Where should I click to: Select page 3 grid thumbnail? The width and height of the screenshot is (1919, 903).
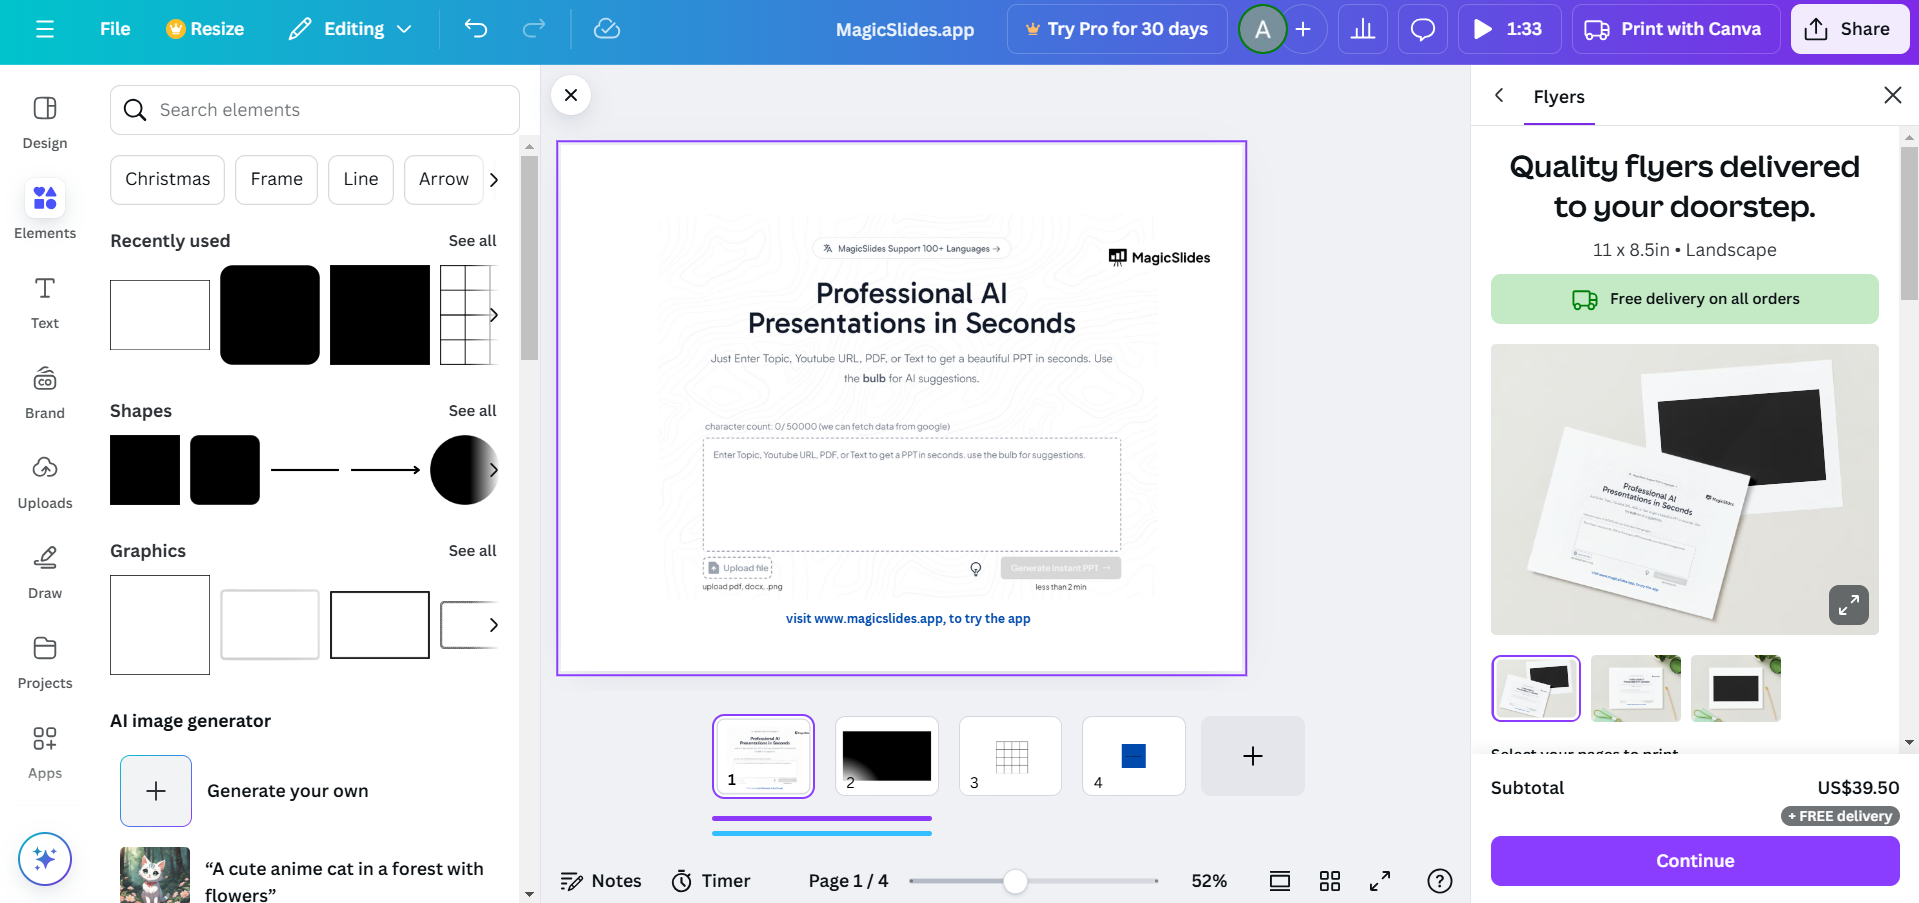pos(1010,756)
